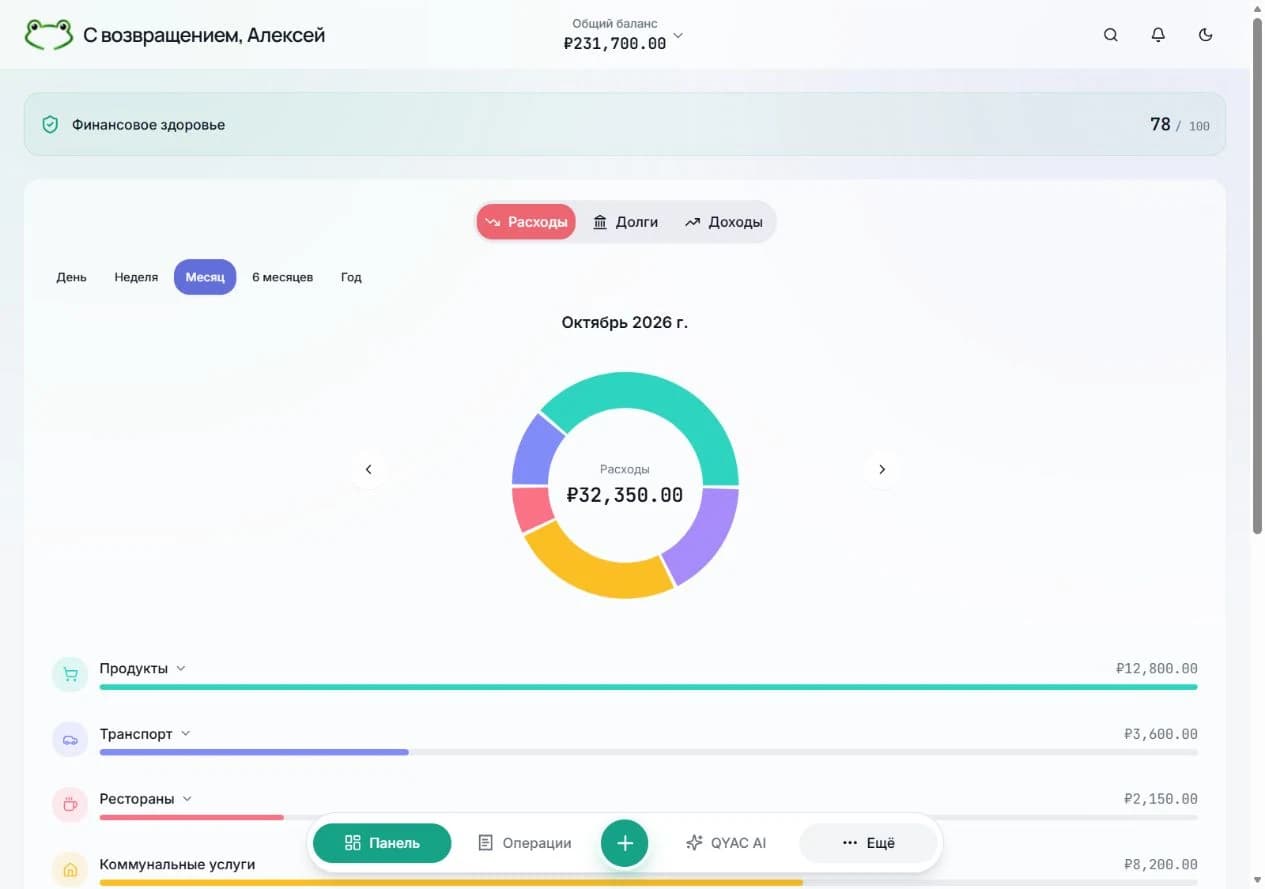Click the ₽8,200.00 Коммунальные услуги amount
This screenshot has height=889, width=1265.
pyautogui.click(x=1161, y=864)
